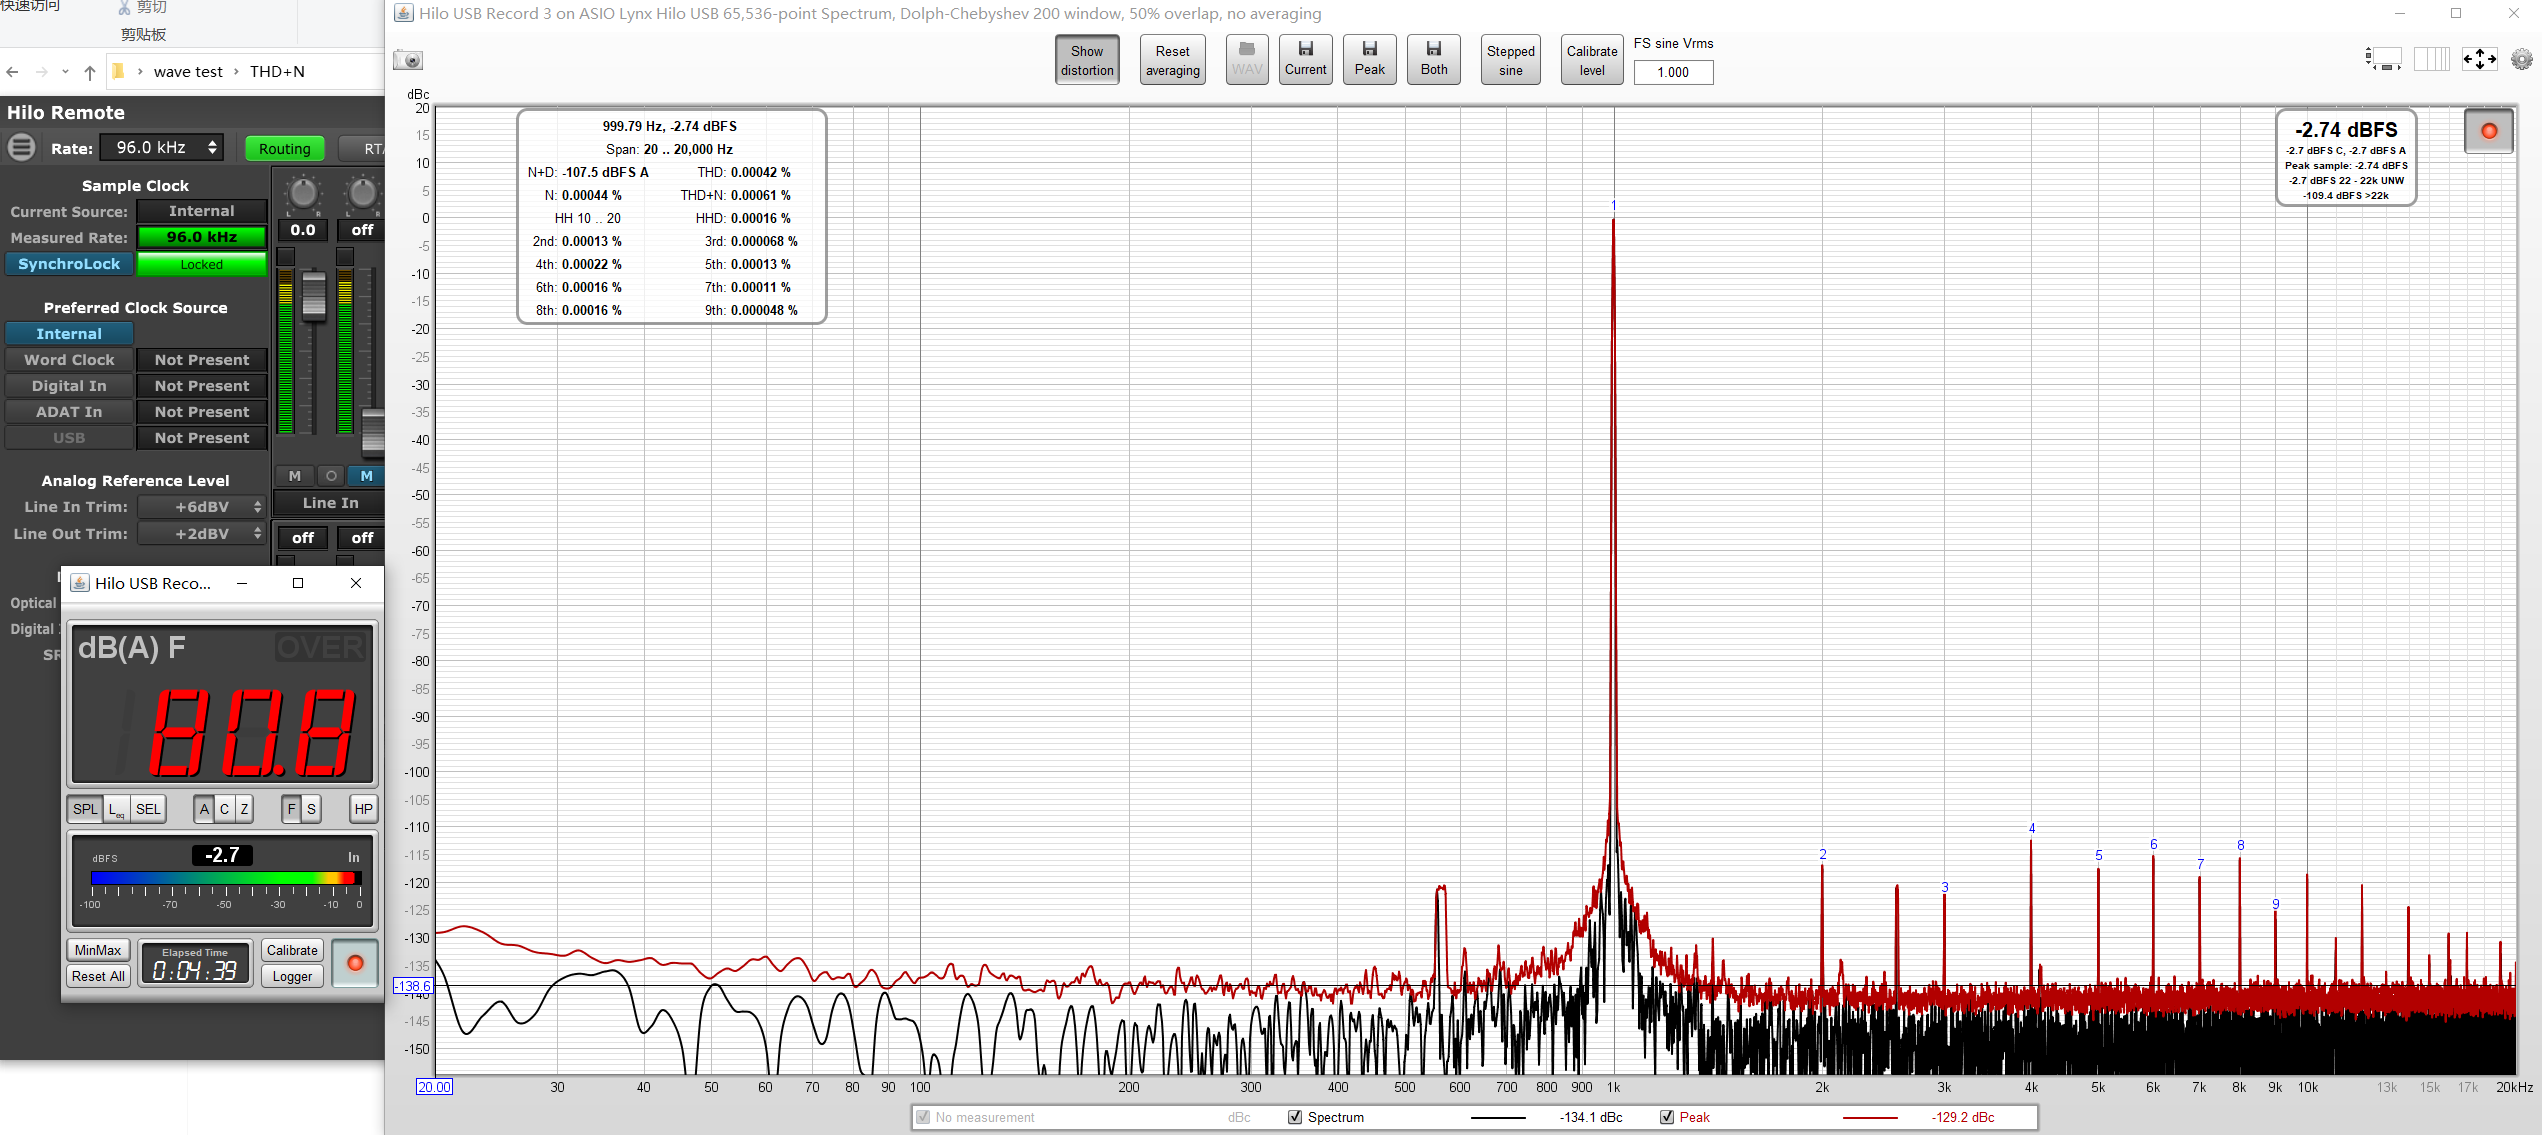Click the graph move/zoom arrows icon

coord(2479,60)
